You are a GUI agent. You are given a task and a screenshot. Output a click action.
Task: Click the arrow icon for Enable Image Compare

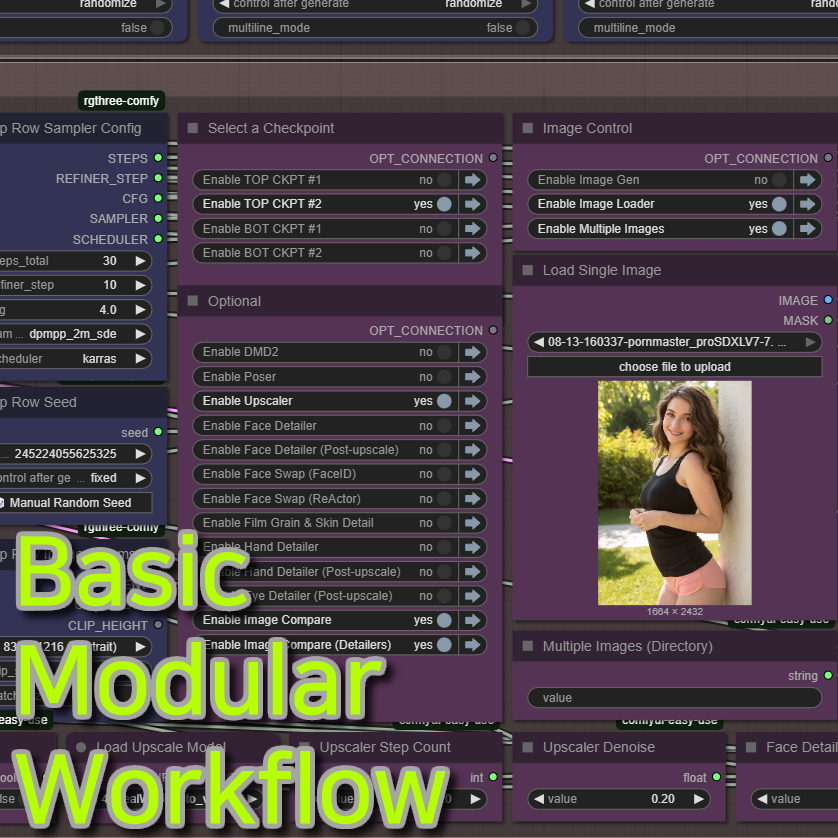point(472,620)
